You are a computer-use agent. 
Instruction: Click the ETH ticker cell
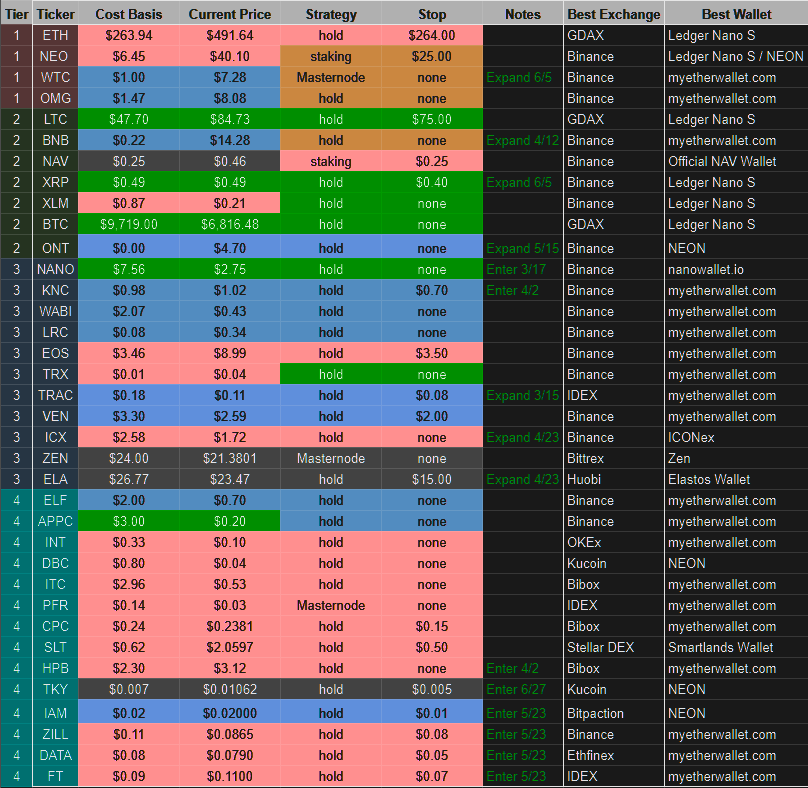(55, 36)
